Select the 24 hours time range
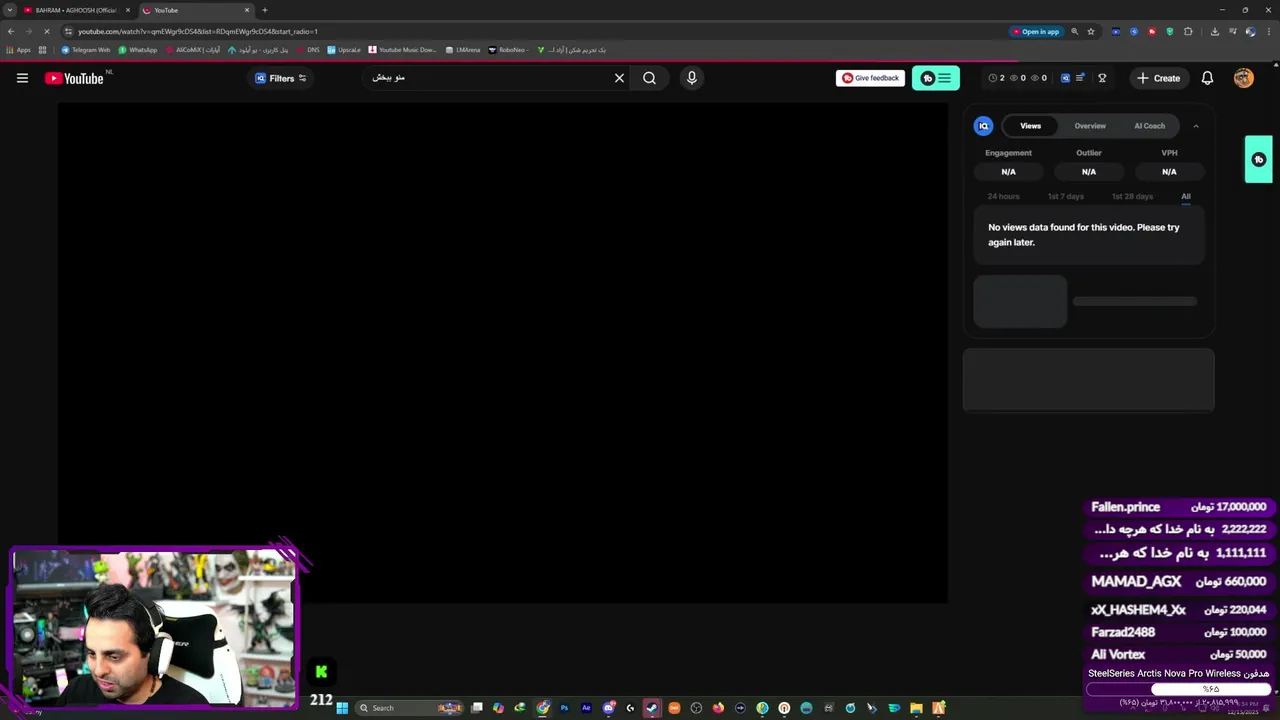 tap(1003, 196)
